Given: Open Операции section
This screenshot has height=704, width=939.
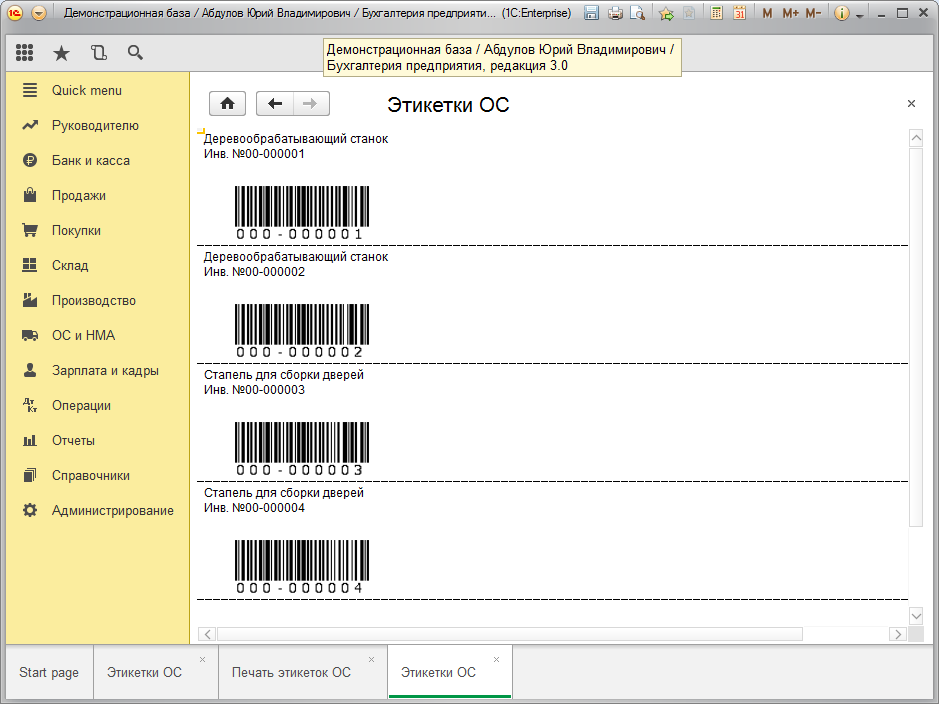Looking at the screenshot, I should click(x=98, y=405).
